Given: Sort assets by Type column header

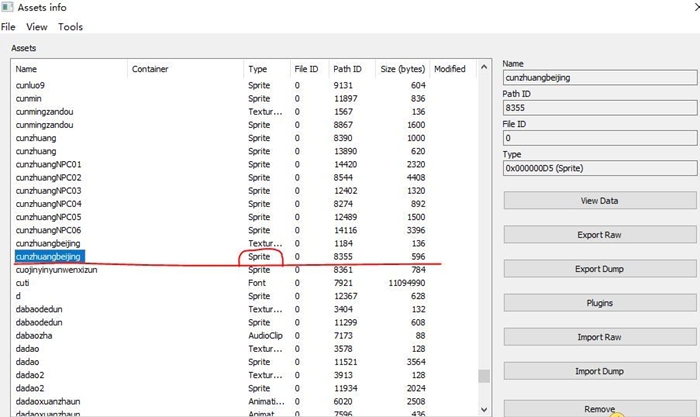Looking at the screenshot, I should click(258, 69).
